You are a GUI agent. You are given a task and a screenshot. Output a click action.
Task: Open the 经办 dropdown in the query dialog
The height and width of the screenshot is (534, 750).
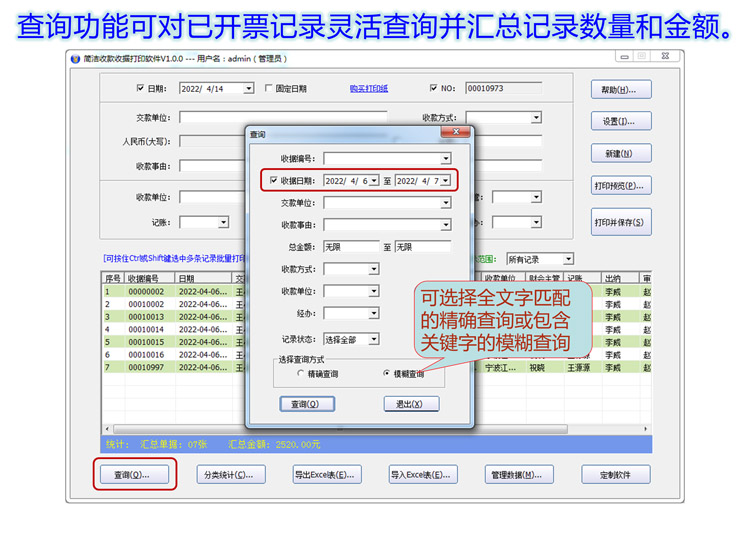point(374,313)
